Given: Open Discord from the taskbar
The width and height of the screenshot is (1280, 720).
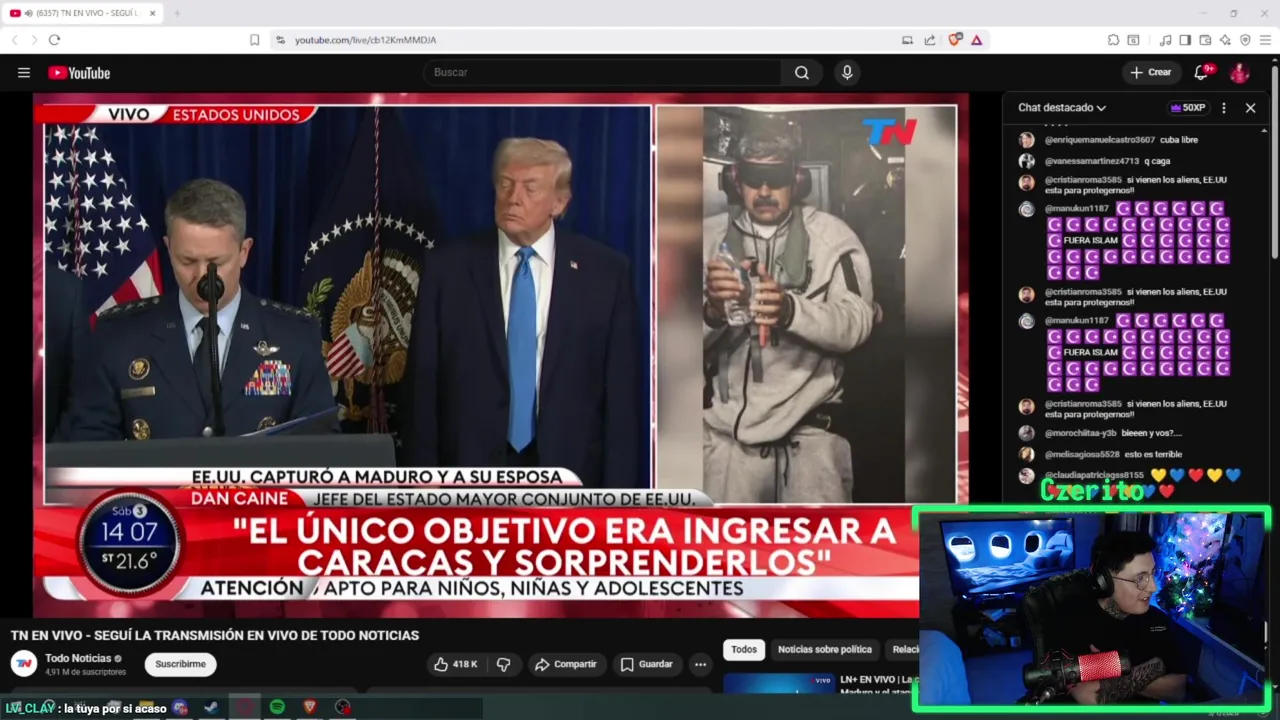Looking at the screenshot, I should [x=180, y=707].
